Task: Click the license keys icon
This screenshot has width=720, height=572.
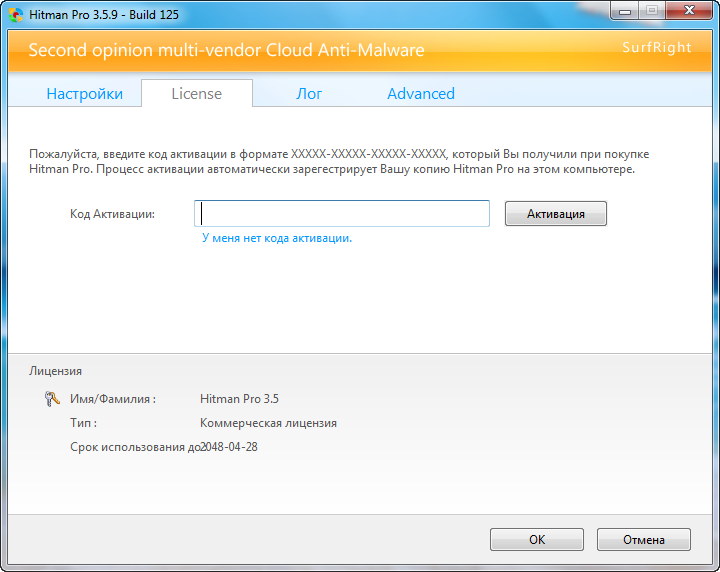Action: click(52, 398)
